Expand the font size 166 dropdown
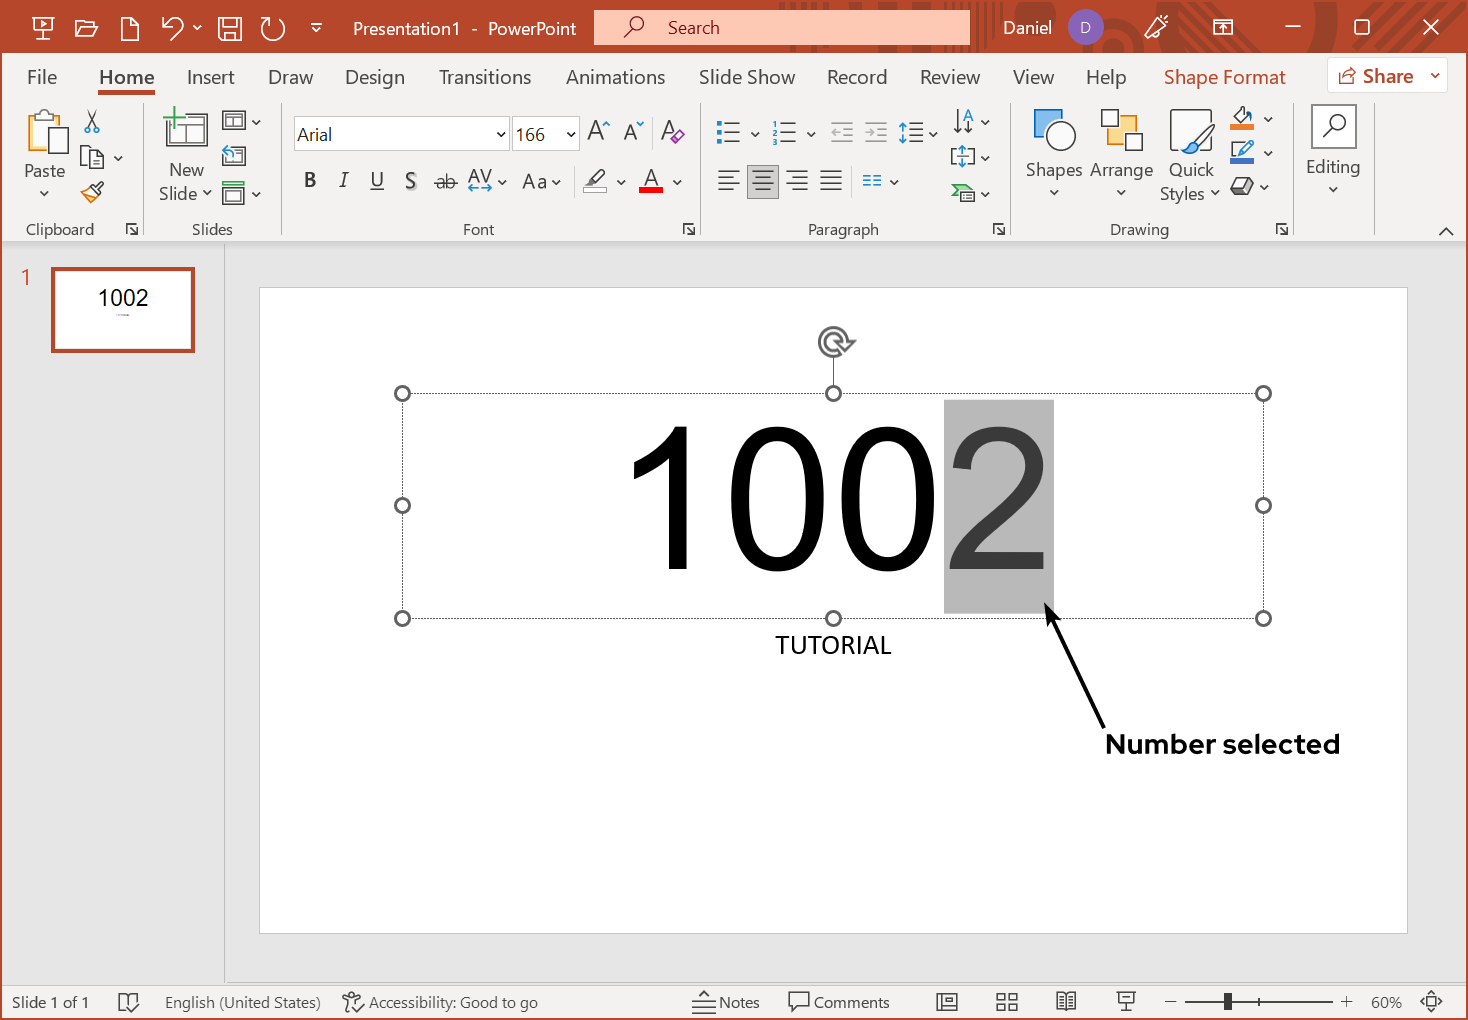This screenshot has width=1468, height=1020. coord(571,134)
